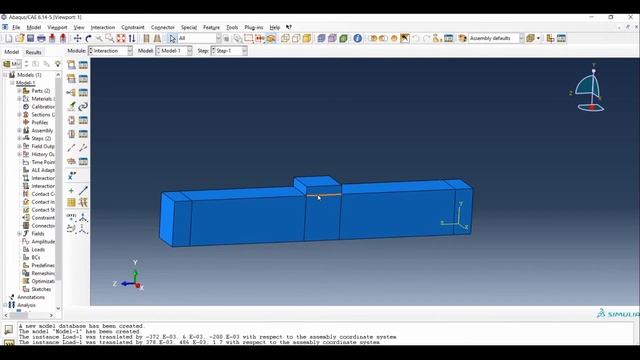Select Profiles in the model tree
Screen dimensions: 640x360
point(40,122)
